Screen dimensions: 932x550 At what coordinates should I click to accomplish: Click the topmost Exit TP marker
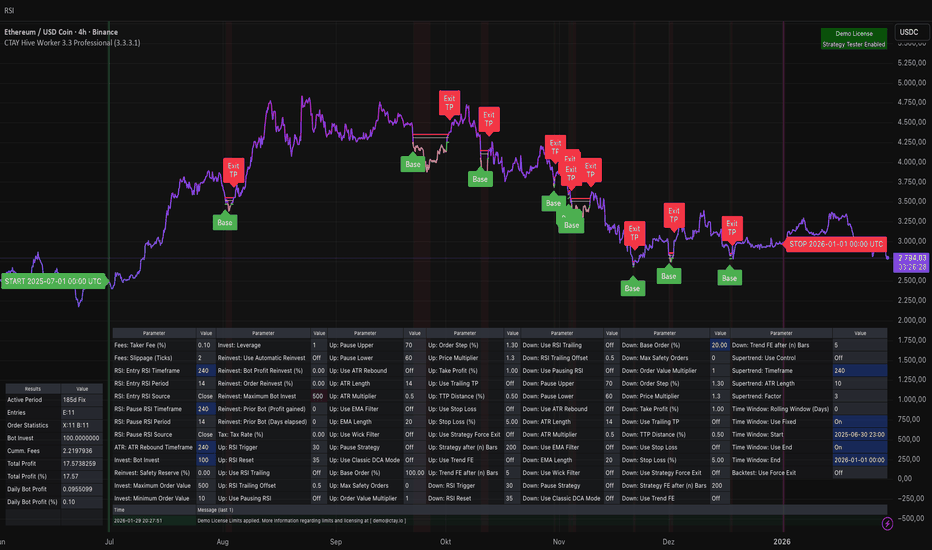point(450,103)
